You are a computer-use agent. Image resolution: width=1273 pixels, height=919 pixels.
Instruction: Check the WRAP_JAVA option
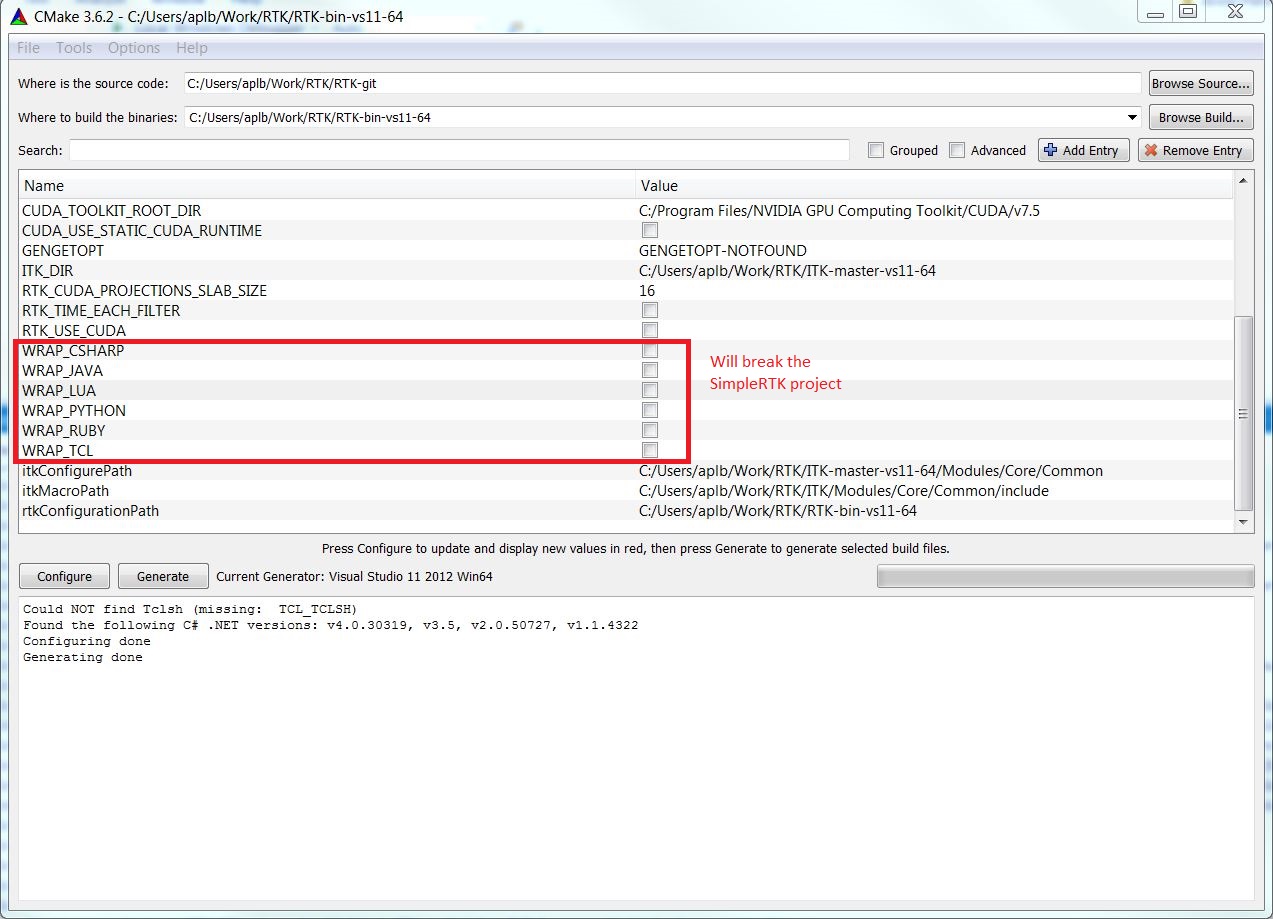pos(650,370)
